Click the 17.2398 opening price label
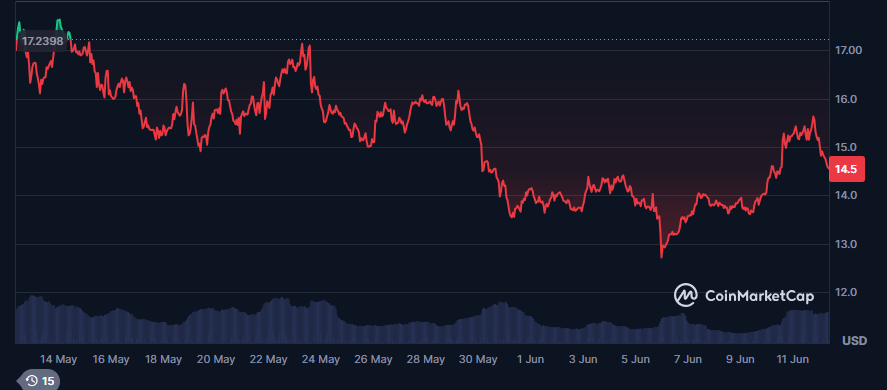Screen dimensions: 887x390 [x=42, y=41]
